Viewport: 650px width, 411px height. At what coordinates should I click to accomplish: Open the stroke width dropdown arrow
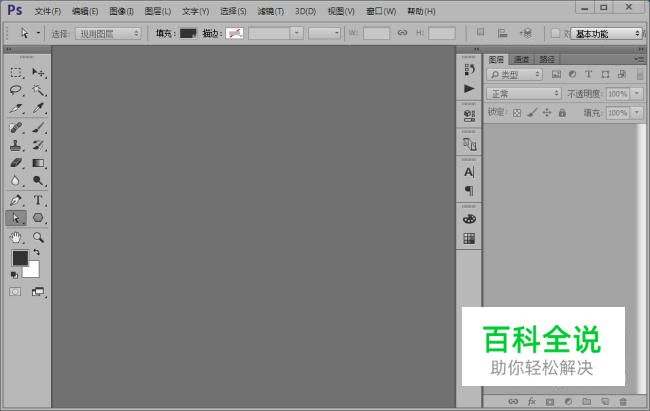pyautogui.click(x=296, y=33)
